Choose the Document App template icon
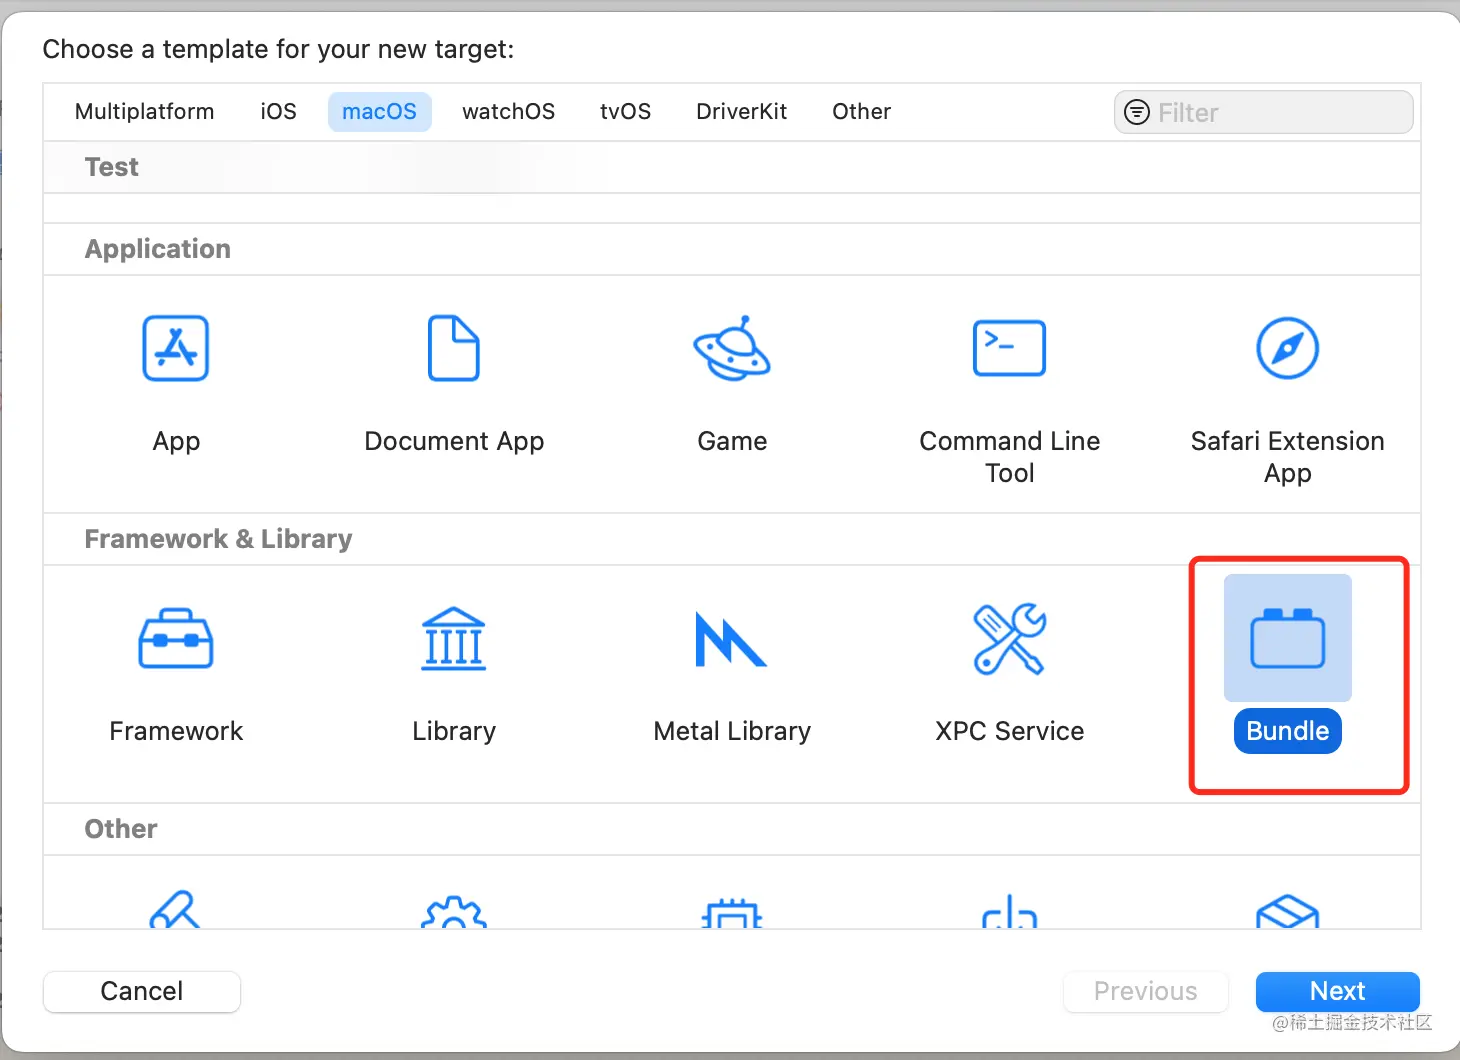This screenshot has height=1060, width=1460. (454, 348)
